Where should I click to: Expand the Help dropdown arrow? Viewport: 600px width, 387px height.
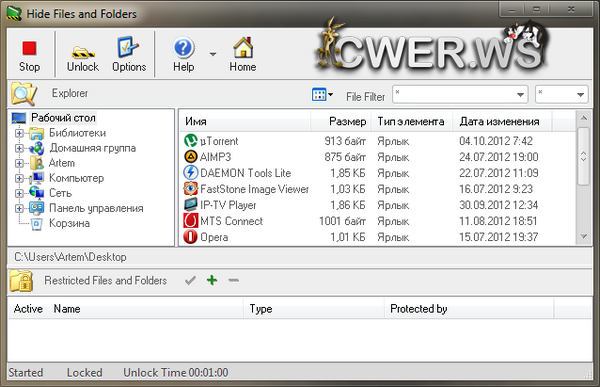tap(213, 54)
